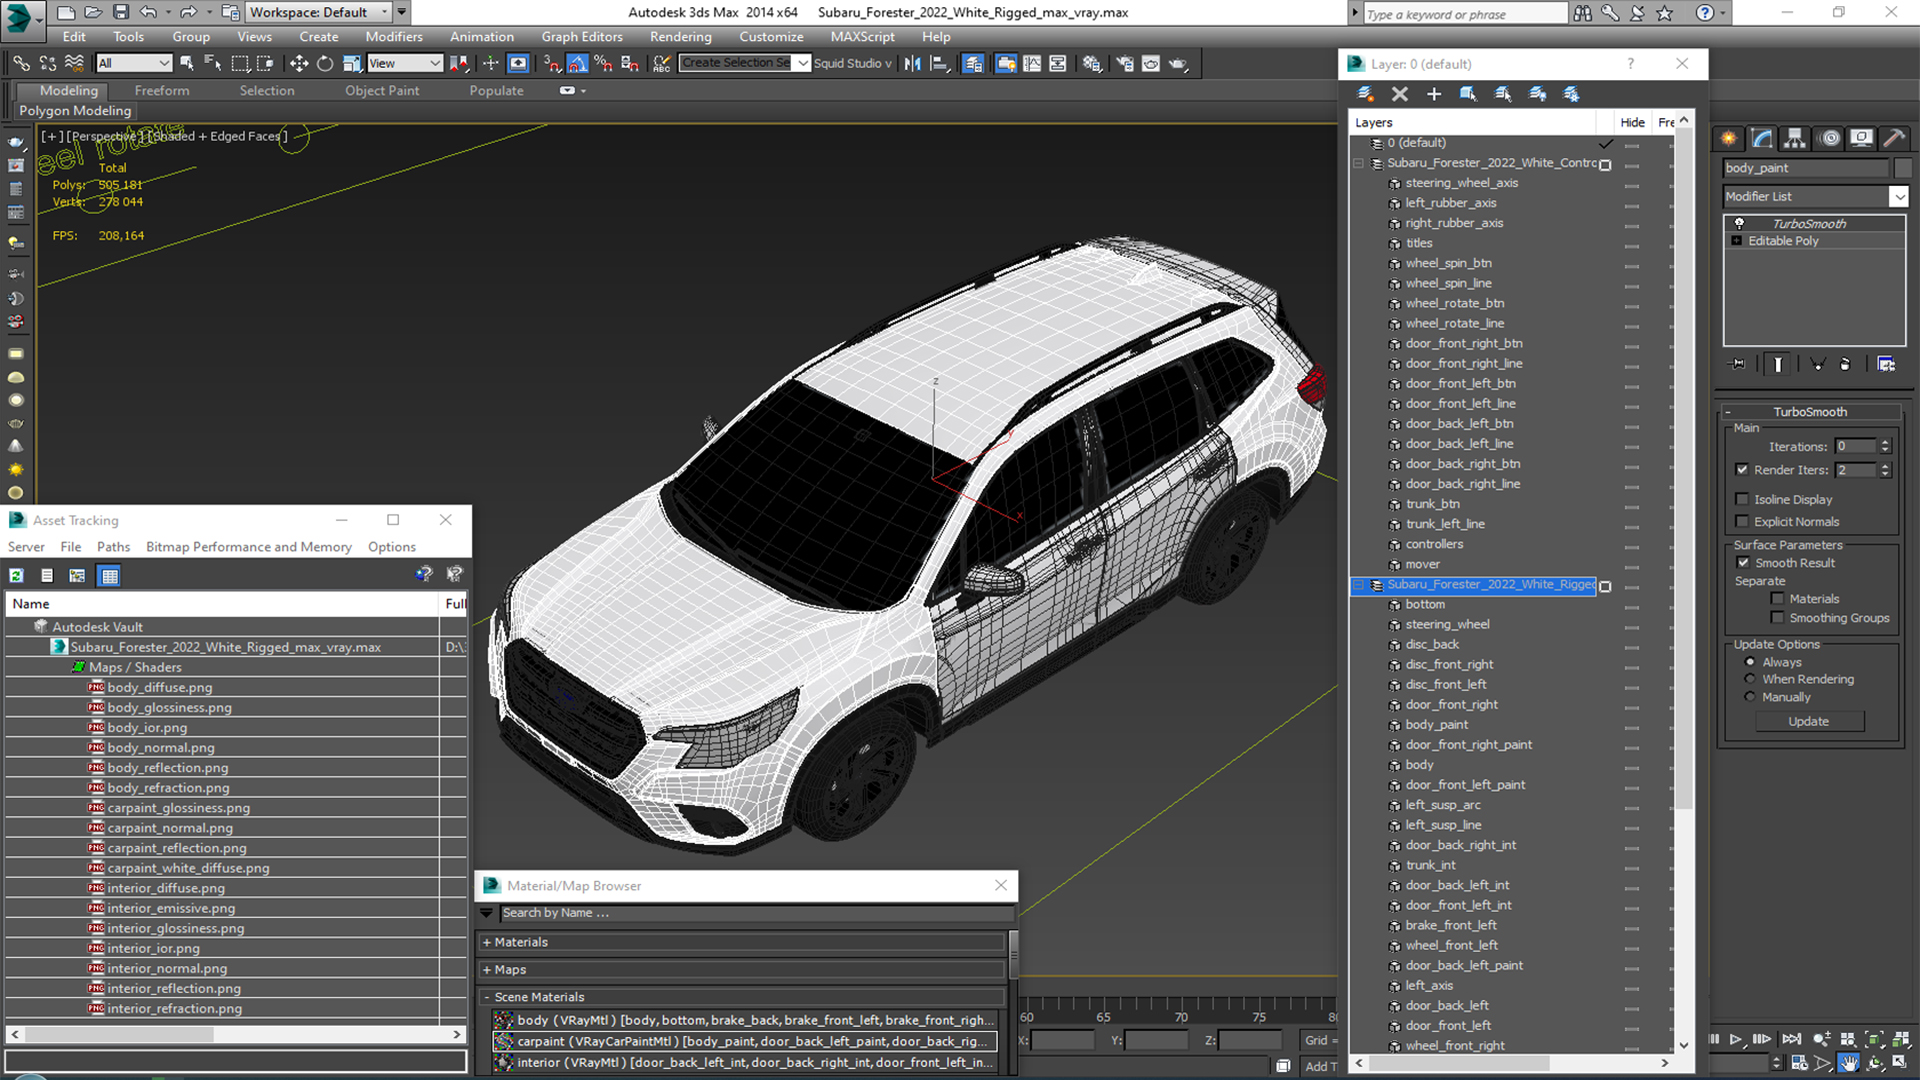Select When Rendering update option
This screenshot has height=1080, width=1920.
pyautogui.click(x=1750, y=678)
